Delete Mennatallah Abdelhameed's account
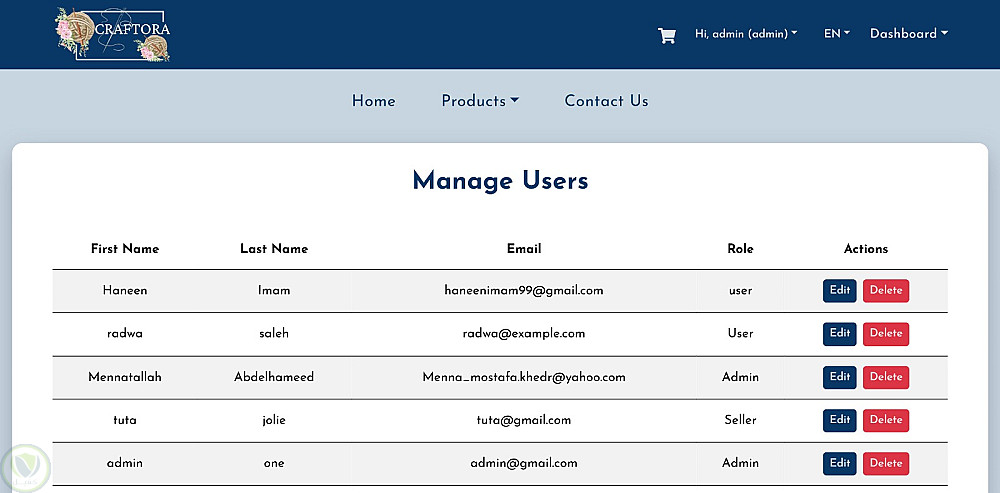 885,377
